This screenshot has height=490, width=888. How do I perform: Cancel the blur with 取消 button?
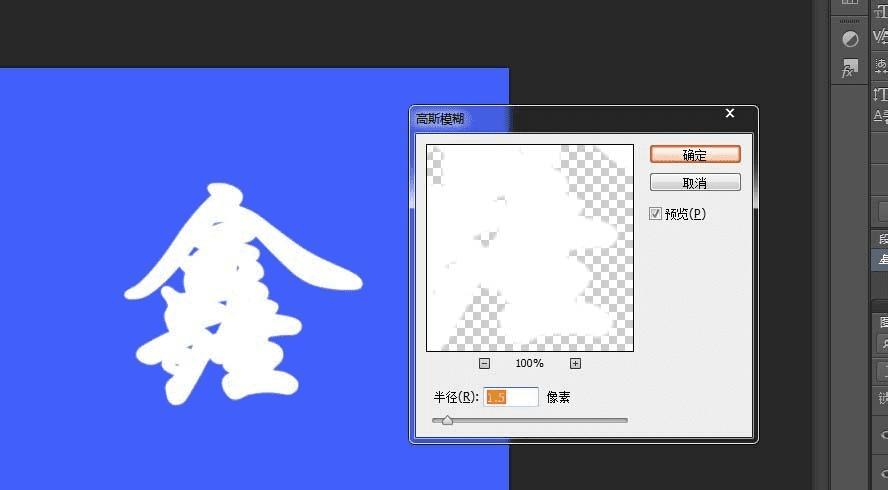click(x=695, y=182)
